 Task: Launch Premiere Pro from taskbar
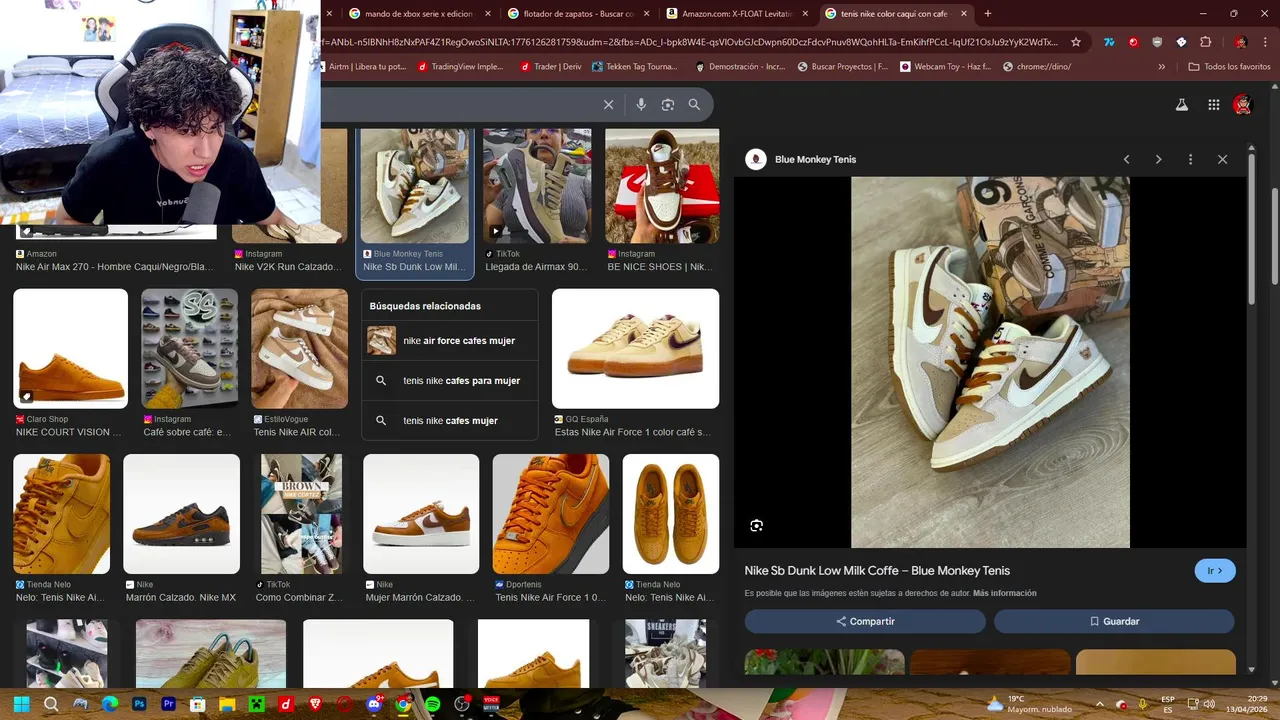point(169,704)
